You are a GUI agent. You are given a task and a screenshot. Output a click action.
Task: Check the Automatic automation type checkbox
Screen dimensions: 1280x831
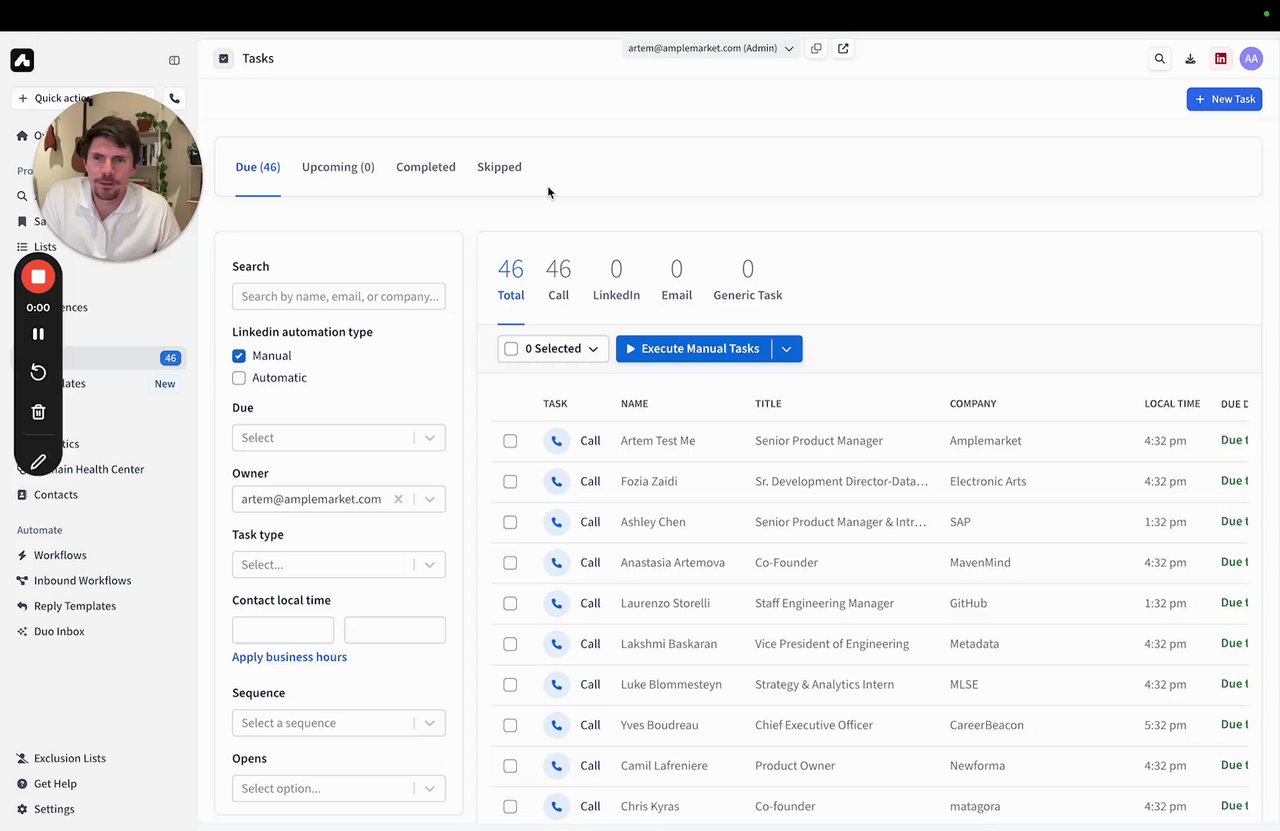click(239, 378)
